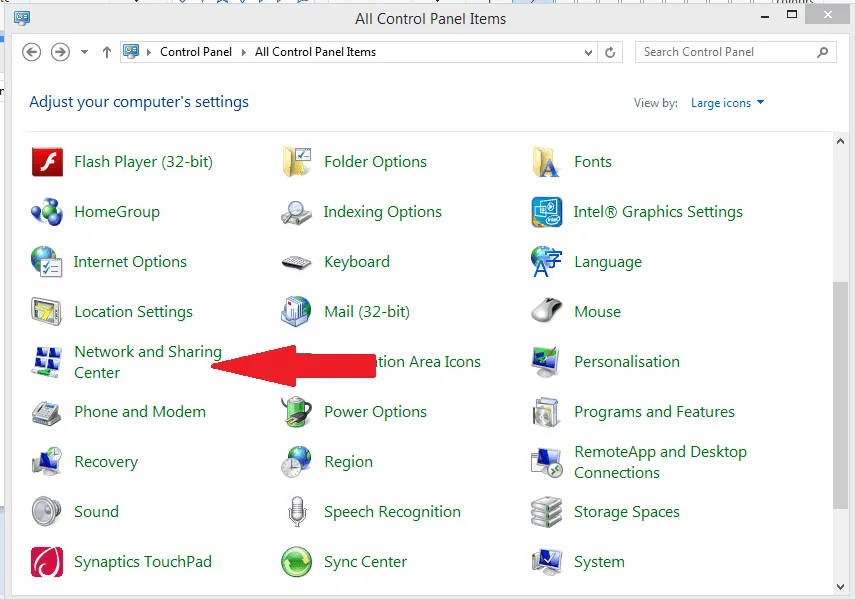
Task: Click the Control Panel address bar icon
Action: tap(131, 52)
